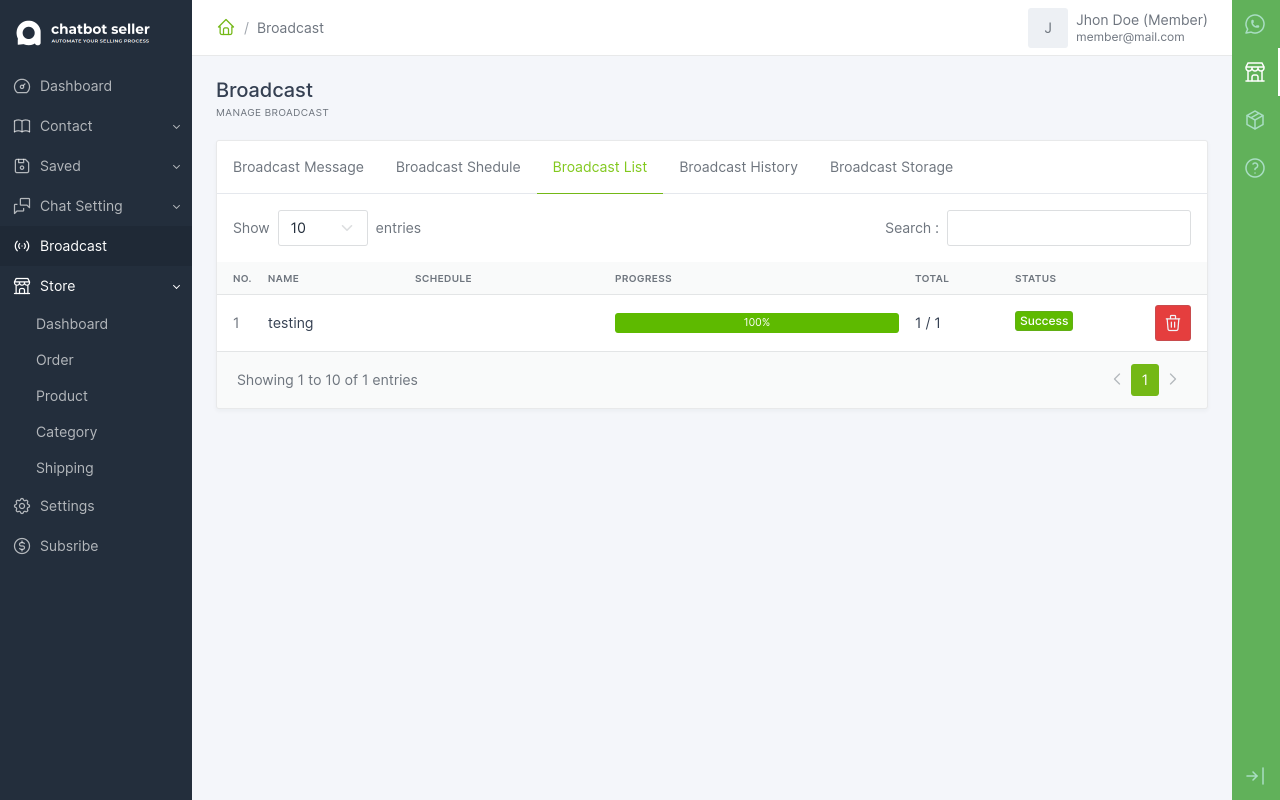This screenshot has width=1280, height=800.
Task: Click the Success status badge
Action: [x=1044, y=321]
